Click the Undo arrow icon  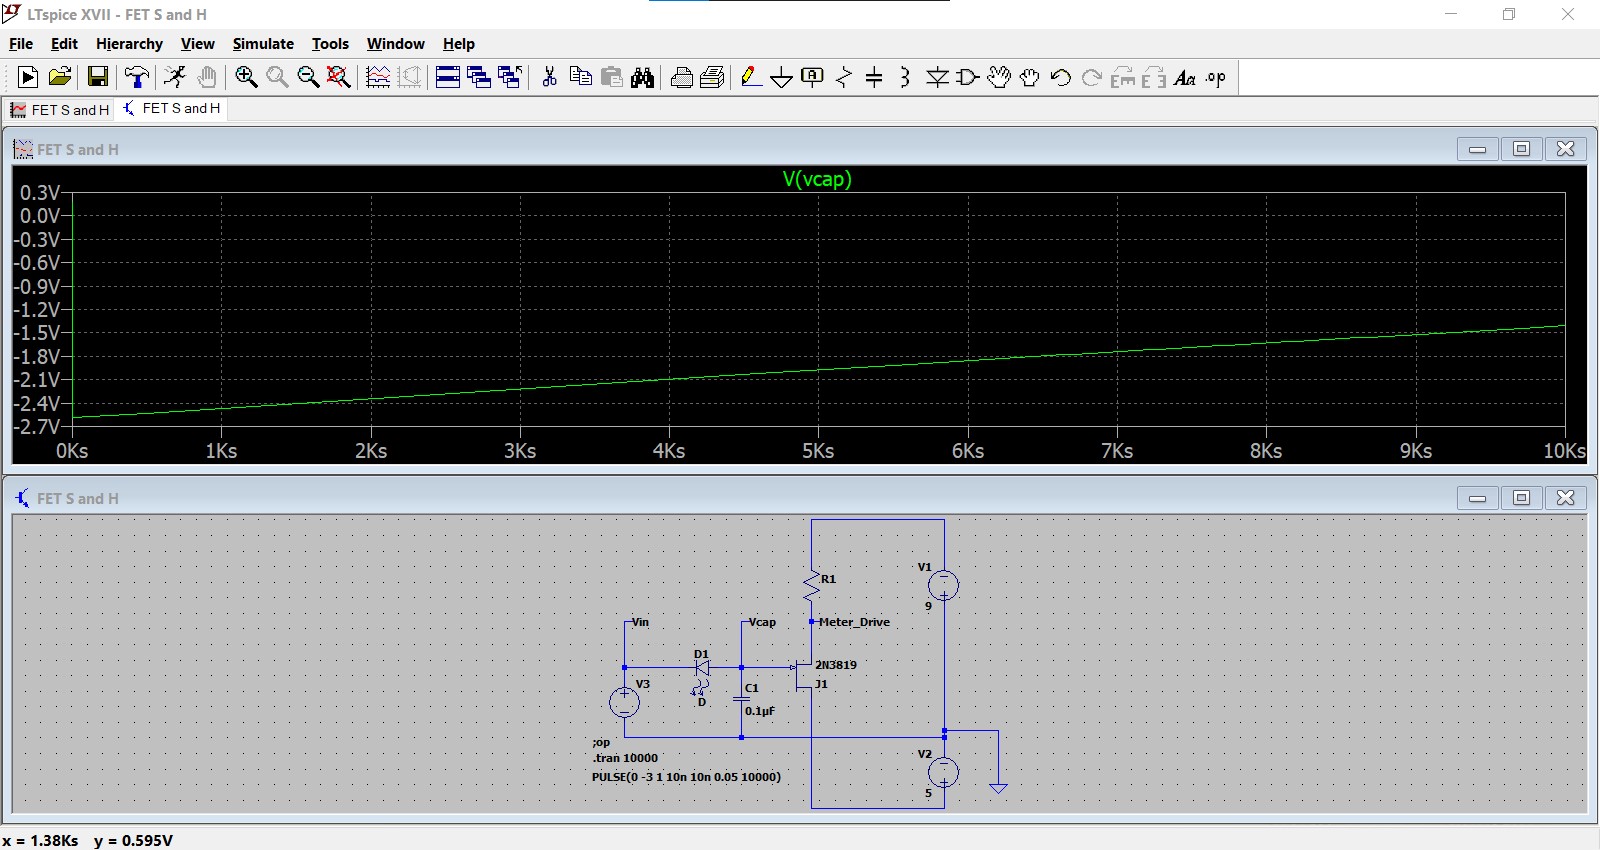click(x=1061, y=77)
